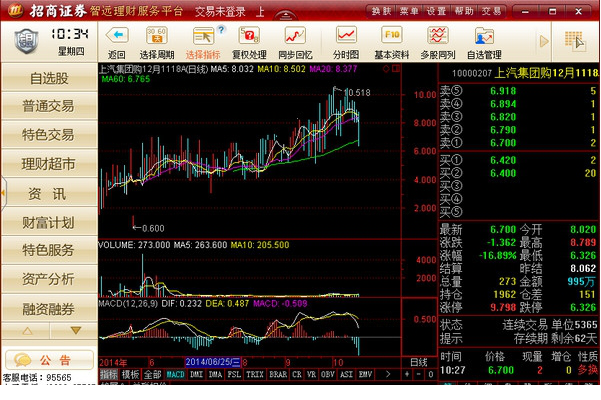Switch indicator to OBV
Image resolution: width=601 pixels, height=400 pixels.
(327, 374)
